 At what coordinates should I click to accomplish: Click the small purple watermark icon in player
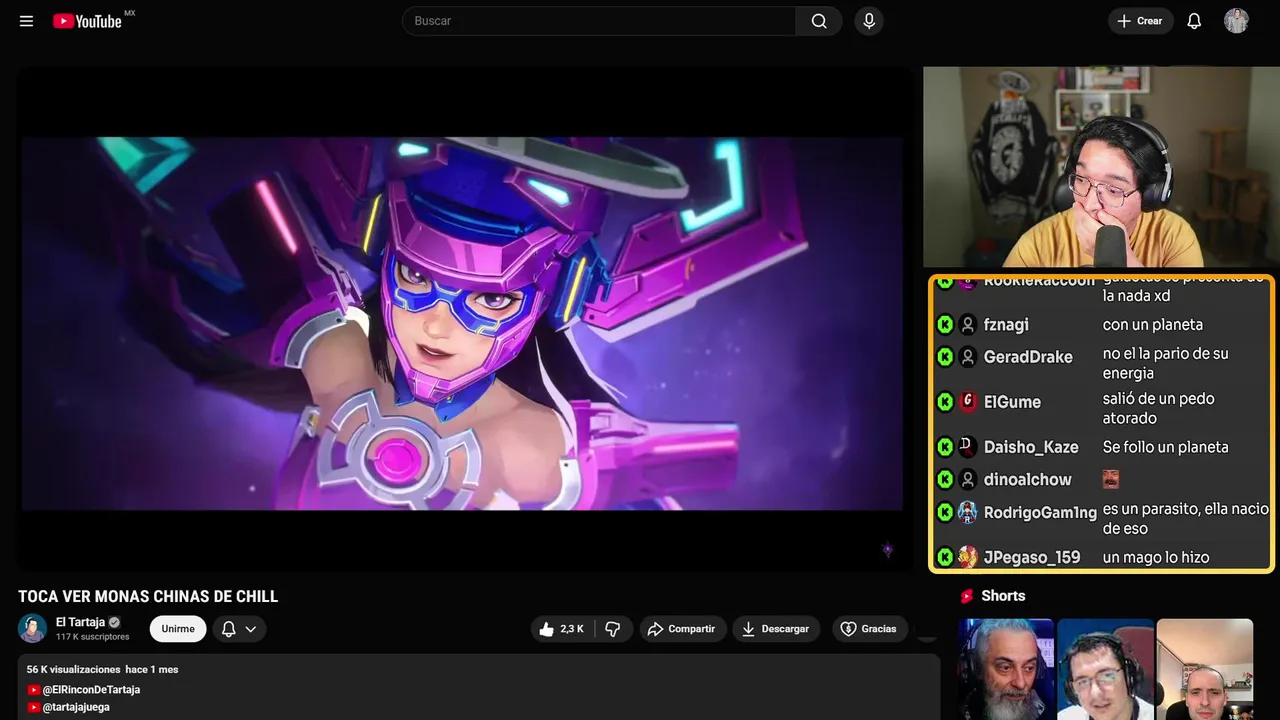887,549
